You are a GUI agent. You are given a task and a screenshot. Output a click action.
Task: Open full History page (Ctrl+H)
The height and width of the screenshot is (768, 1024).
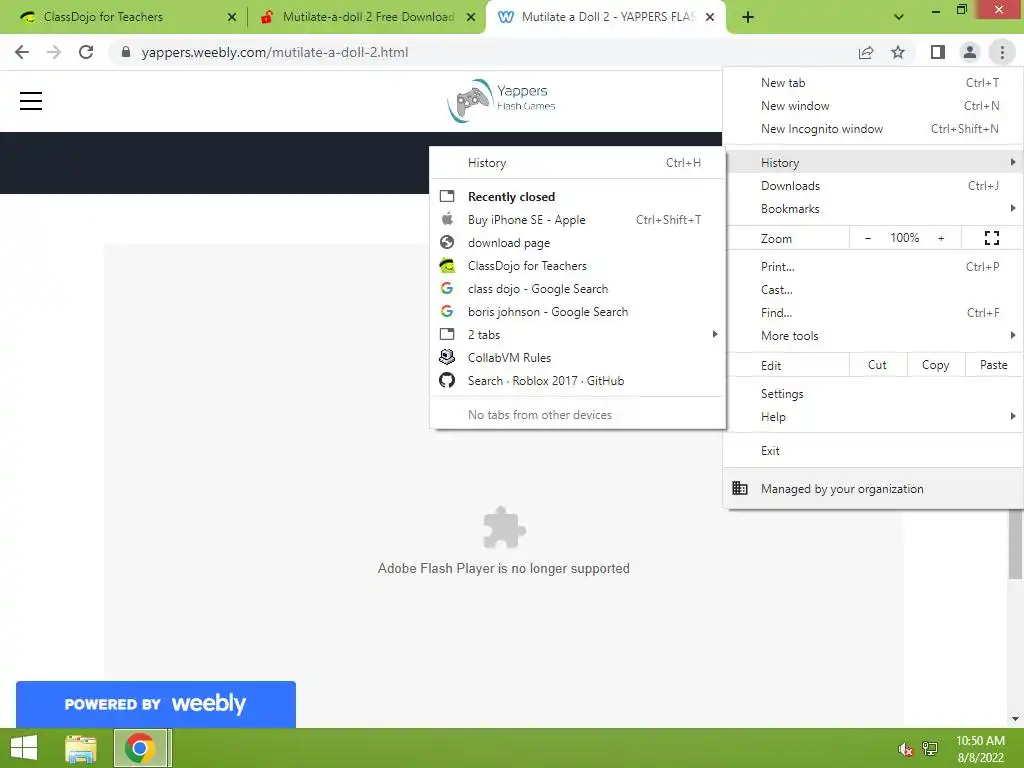tap(578, 163)
